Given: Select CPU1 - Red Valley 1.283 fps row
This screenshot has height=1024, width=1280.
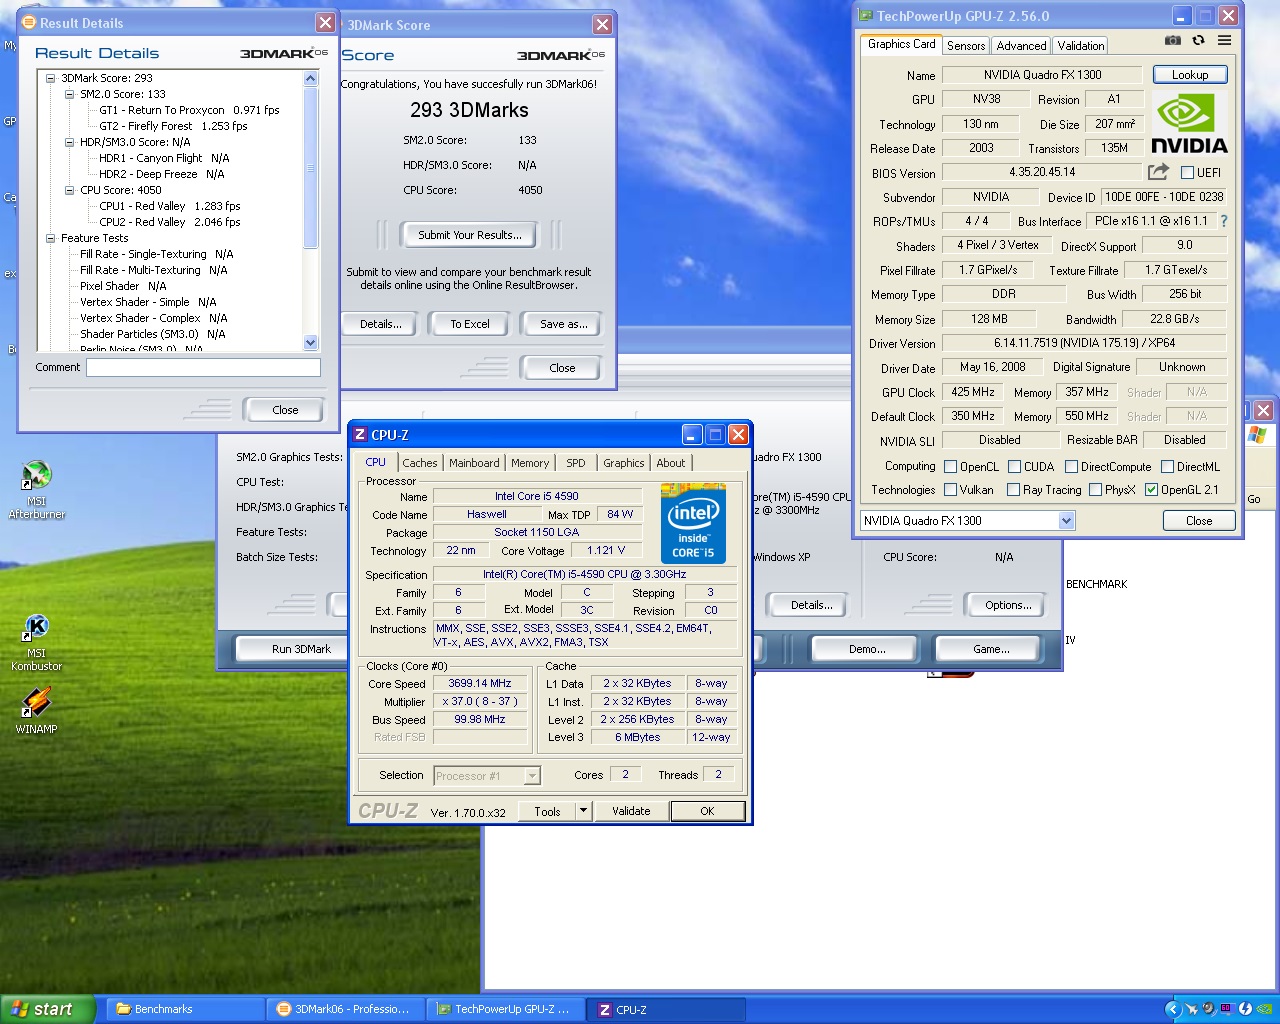Looking at the screenshot, I should (169, 206).
